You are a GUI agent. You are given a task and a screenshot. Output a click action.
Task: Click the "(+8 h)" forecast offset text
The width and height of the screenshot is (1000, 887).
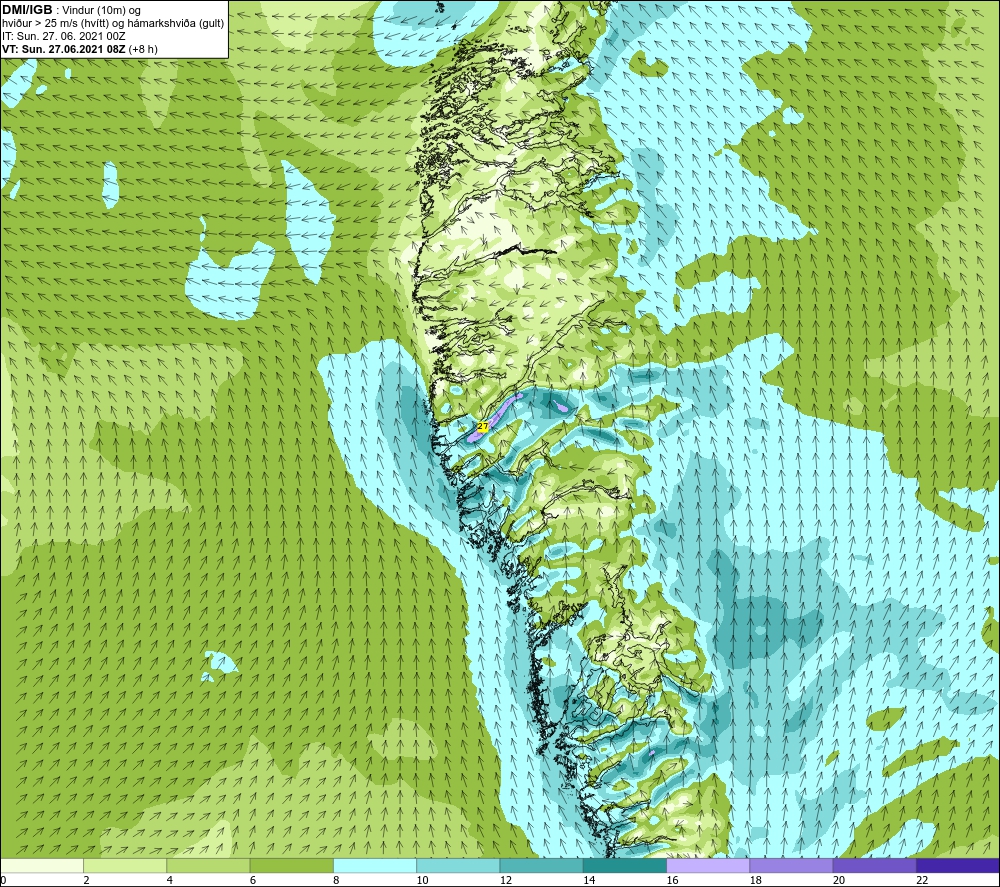point(143,49)
